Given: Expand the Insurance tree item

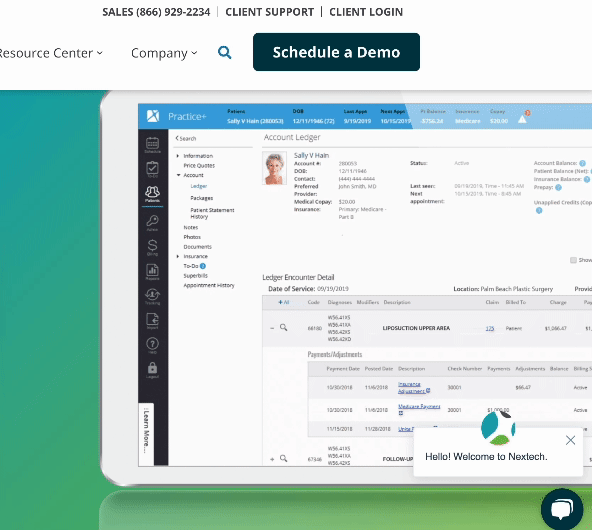Looking at the screenshot, I should [178, 256].
